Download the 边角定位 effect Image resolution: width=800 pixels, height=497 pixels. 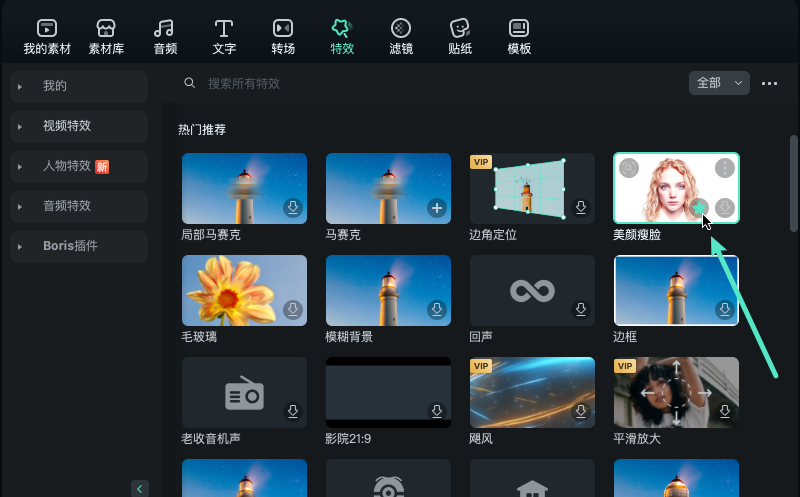point(581,208)
